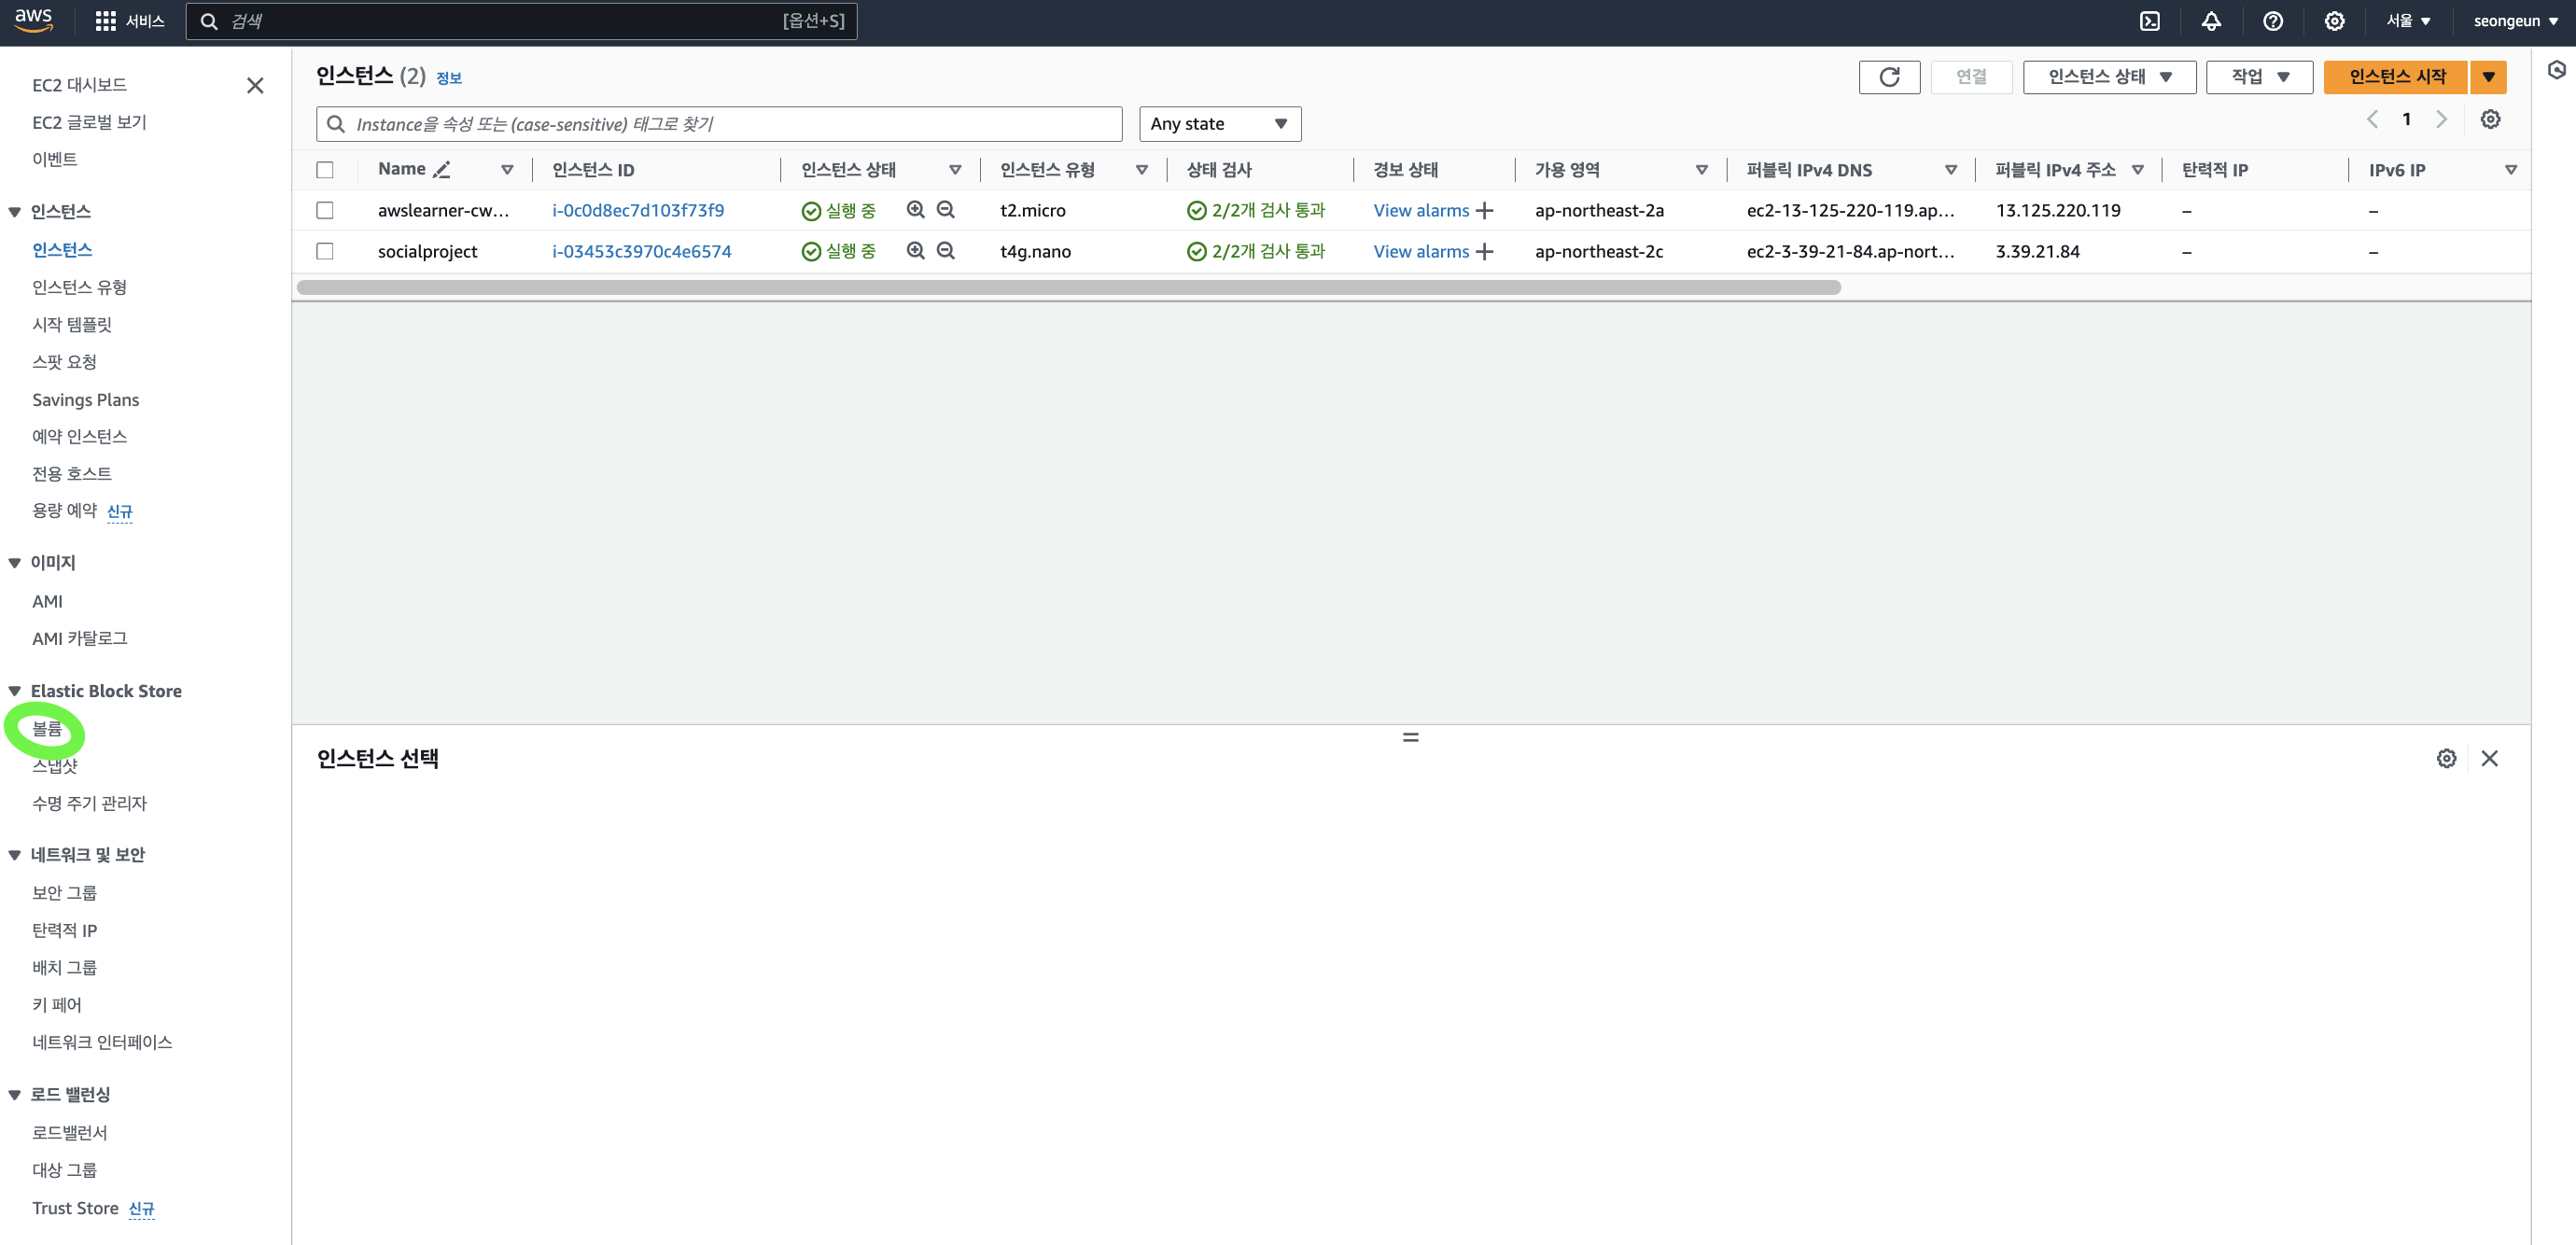Click the disabled 연결 connect button

pyautogui.click(x=1971, y=77)
